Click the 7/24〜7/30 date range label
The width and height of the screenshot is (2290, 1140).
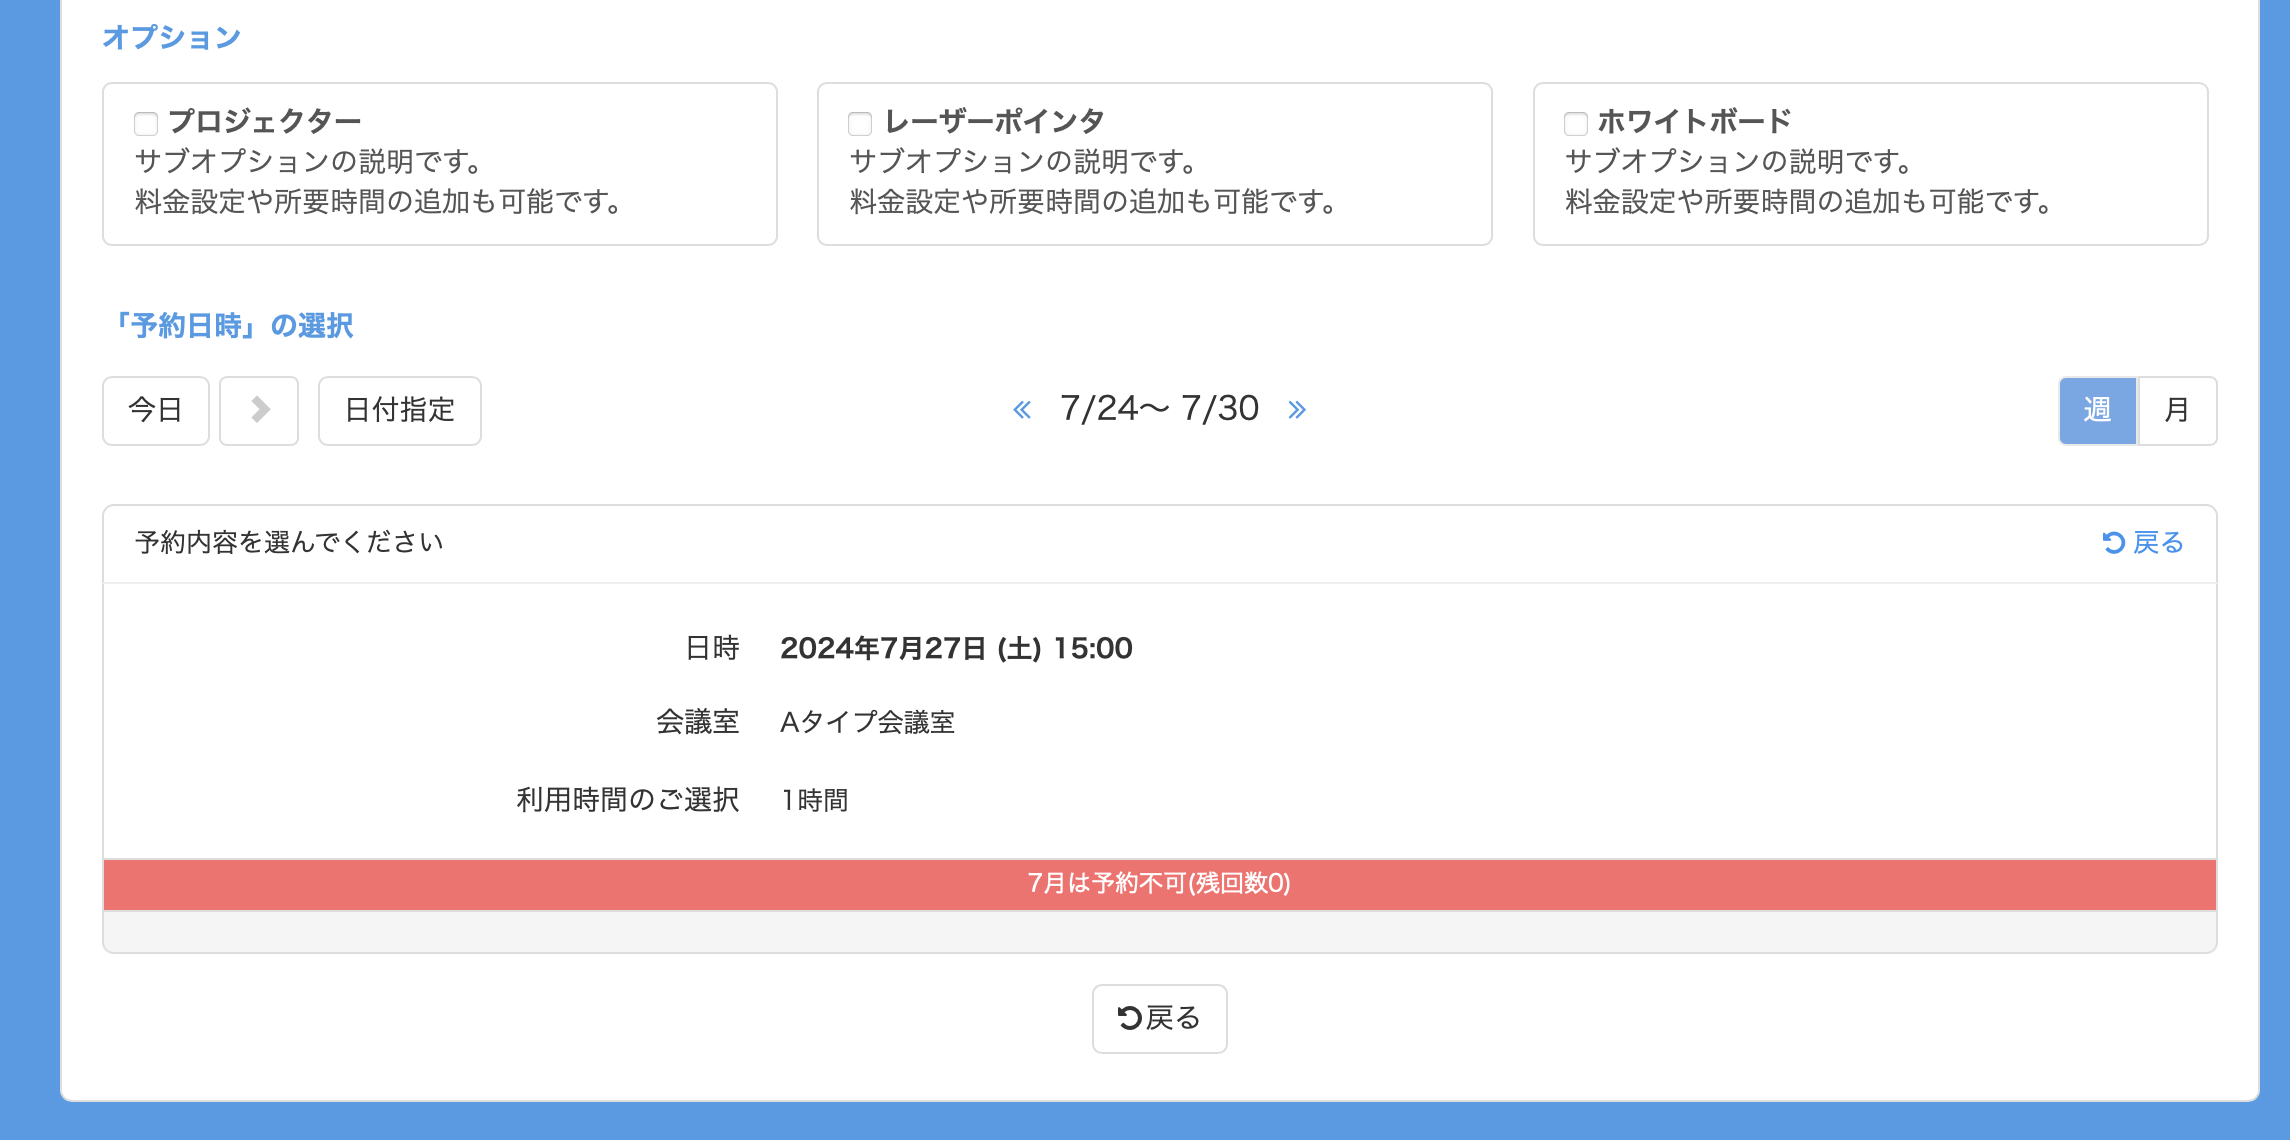(1159, 408)
